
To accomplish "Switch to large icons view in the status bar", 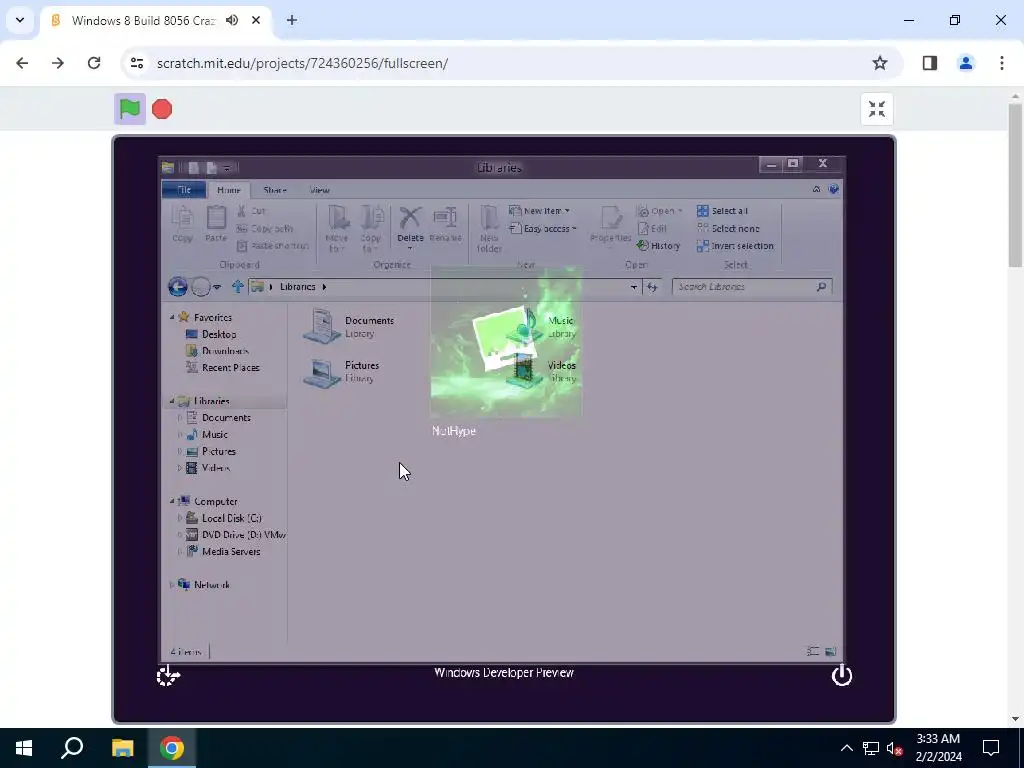I will (831, 651).
